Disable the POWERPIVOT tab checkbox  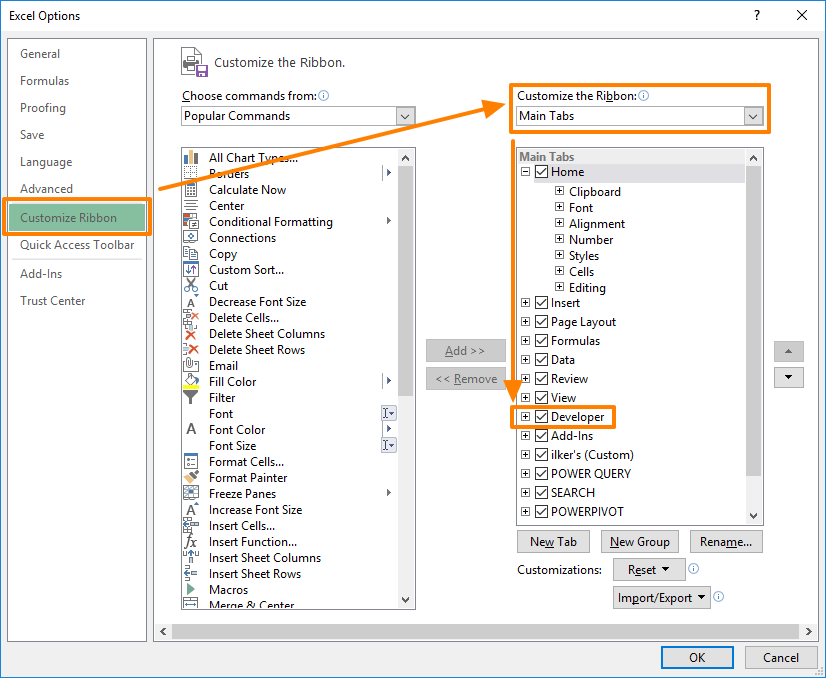(x=540, y=511)
